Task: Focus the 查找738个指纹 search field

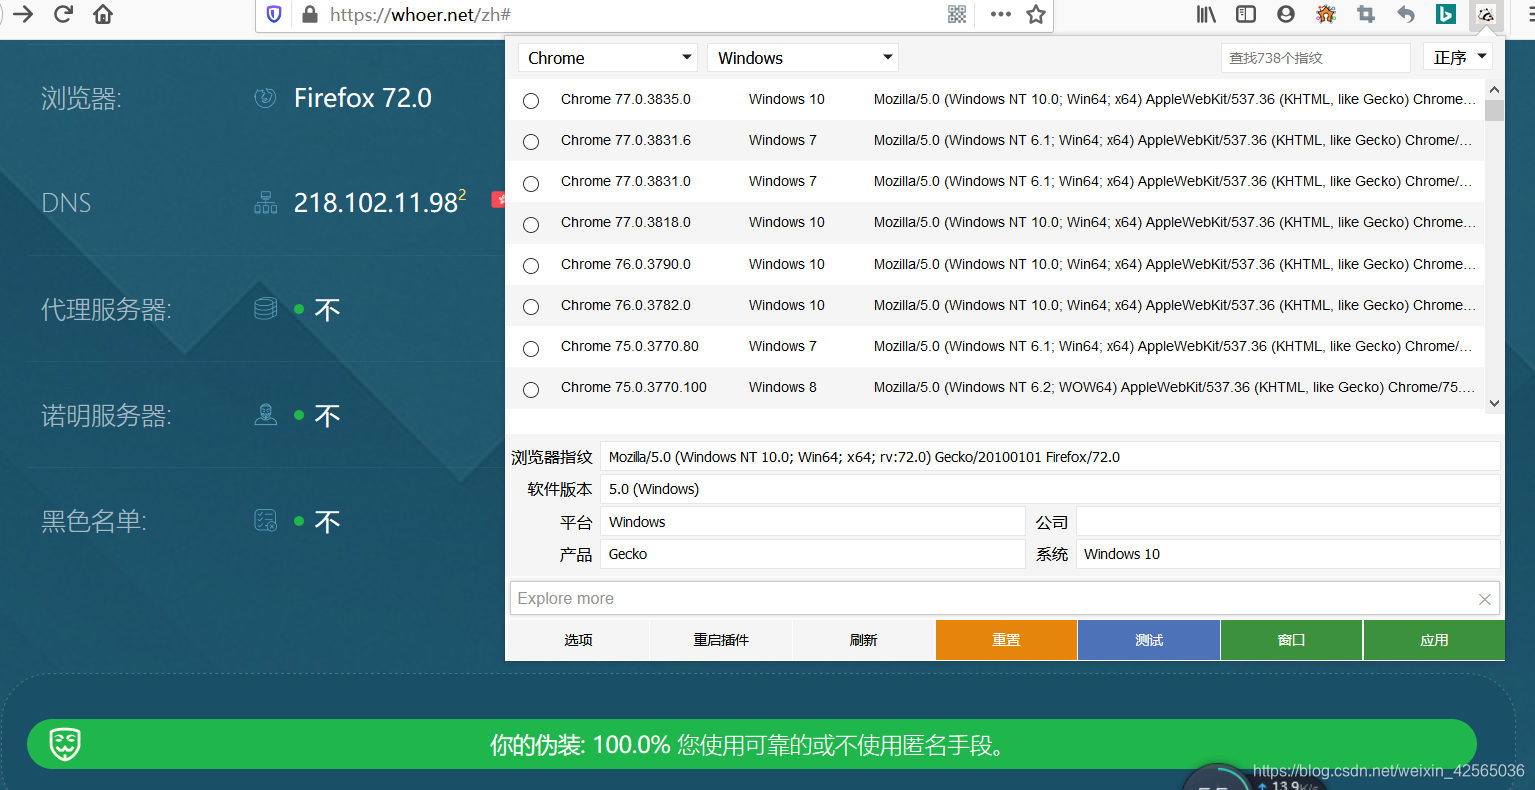Action: (x=1315, y=58)
